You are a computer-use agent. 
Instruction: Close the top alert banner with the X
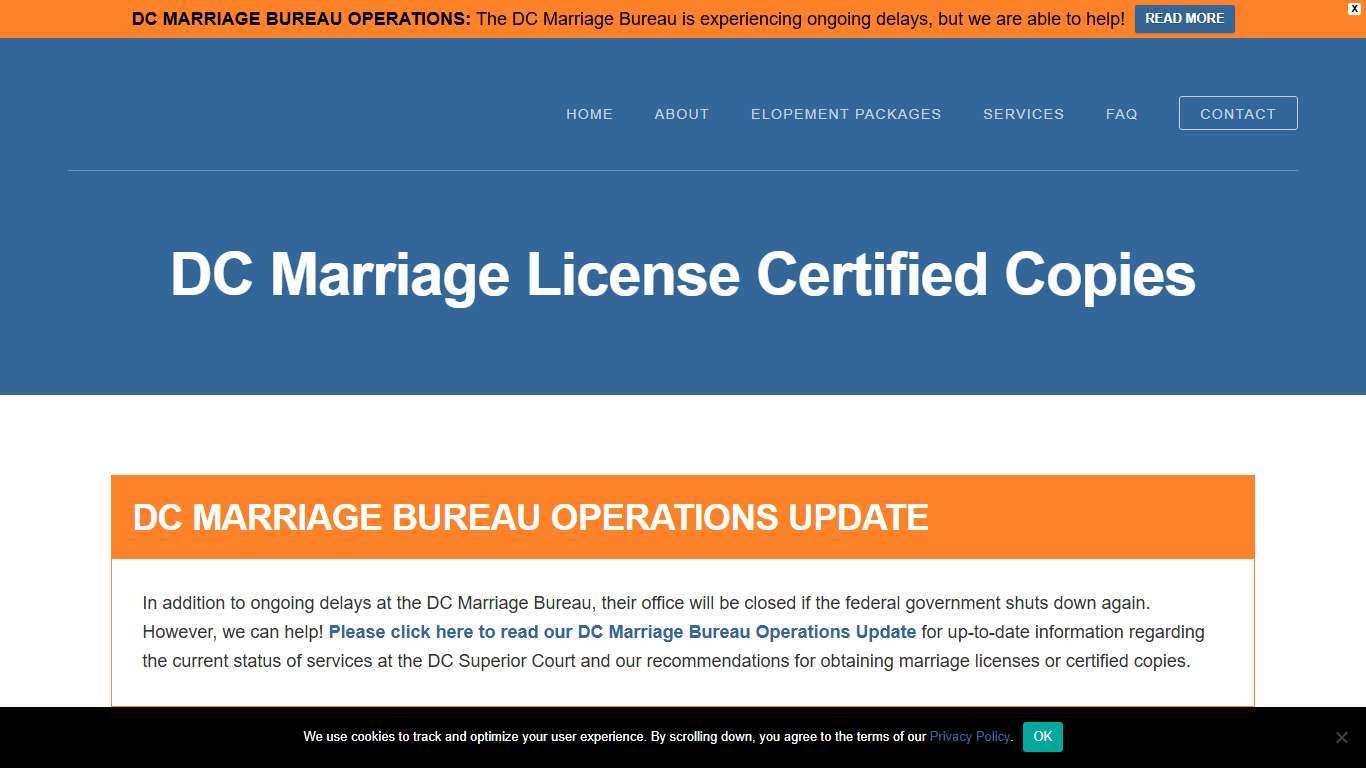point(1354,9)
